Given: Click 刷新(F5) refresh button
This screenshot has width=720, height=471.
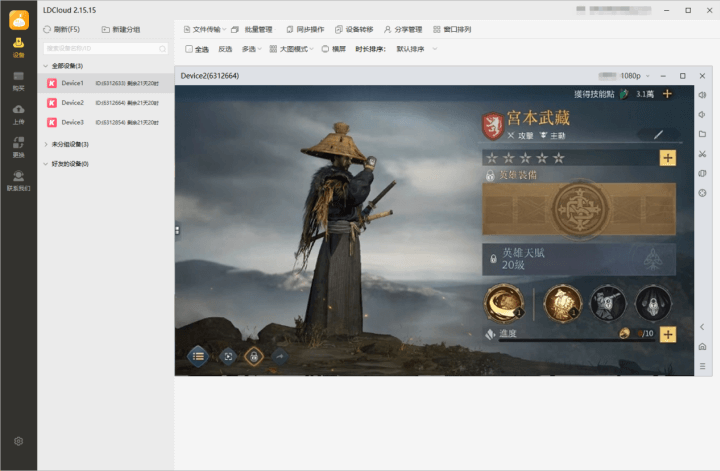Looking at the screenshot, I should click(x=62, y=29).
